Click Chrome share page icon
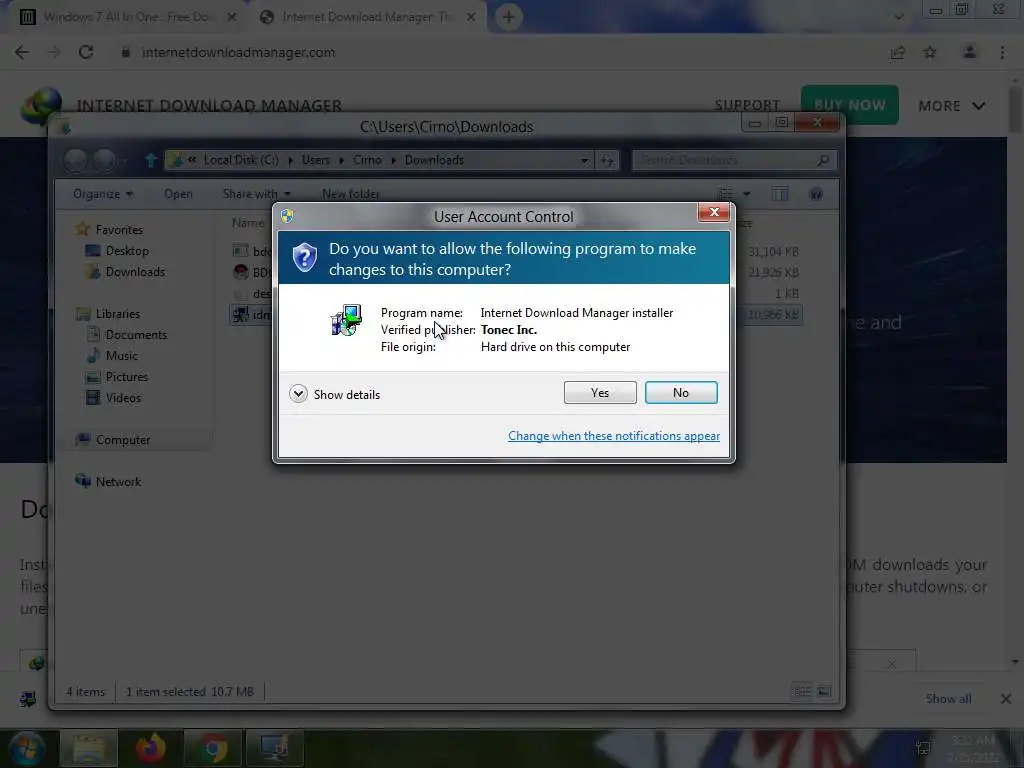This screenshot has width=1024, height=768. pyautogui.click(x=898, y=52)
